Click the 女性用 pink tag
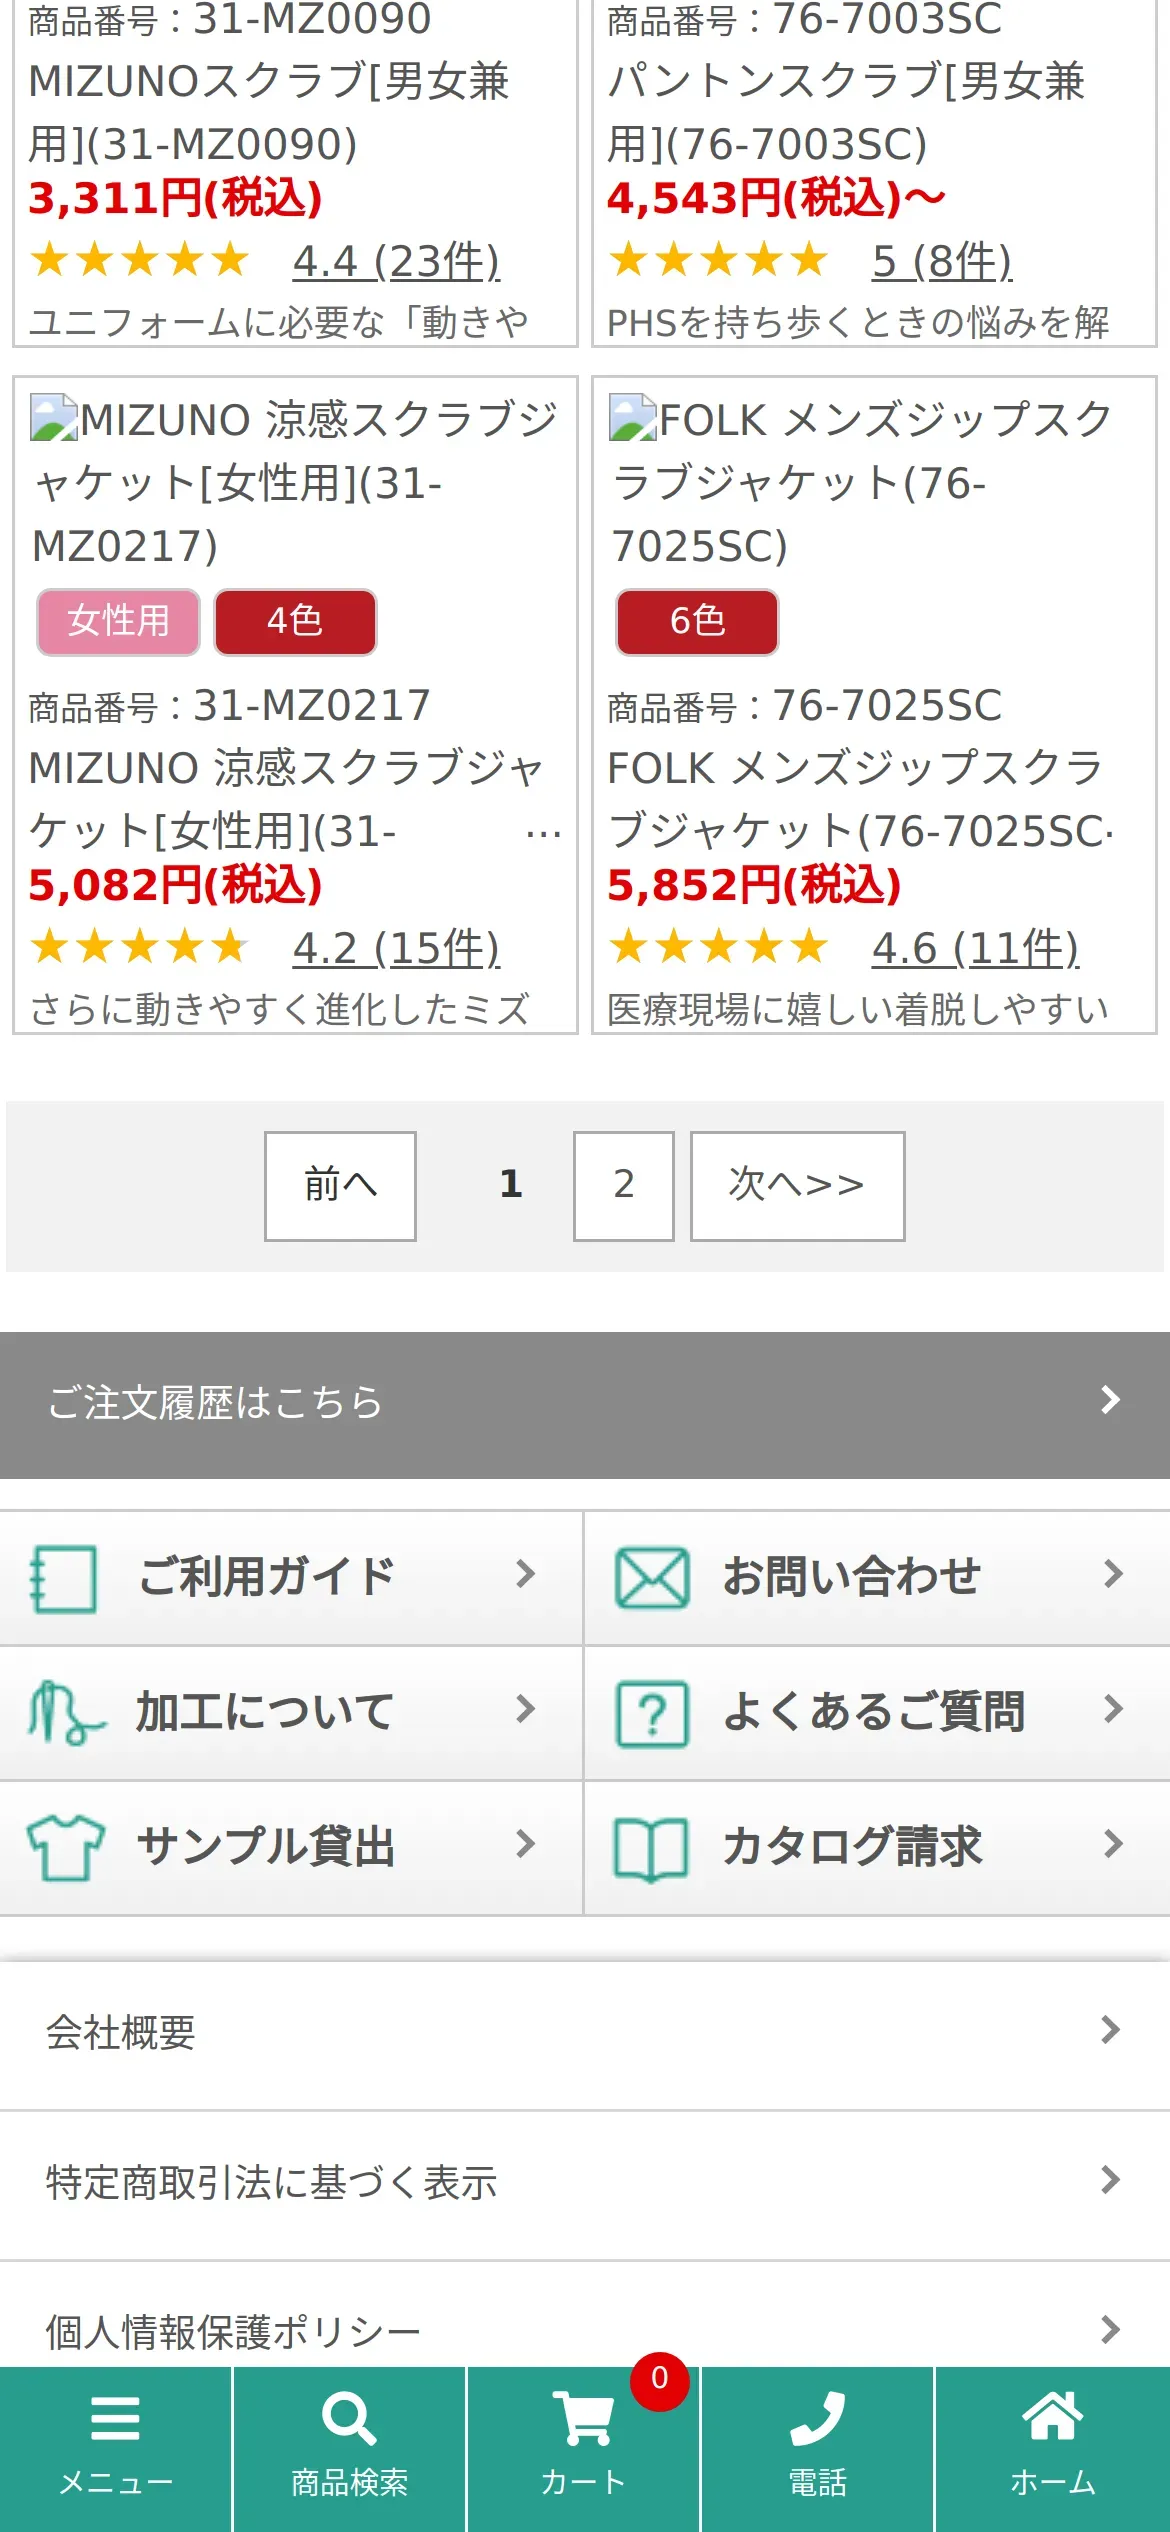The height and width of the screenshot is (2532, 1170). pyautogui.click(x=118, y=622)
